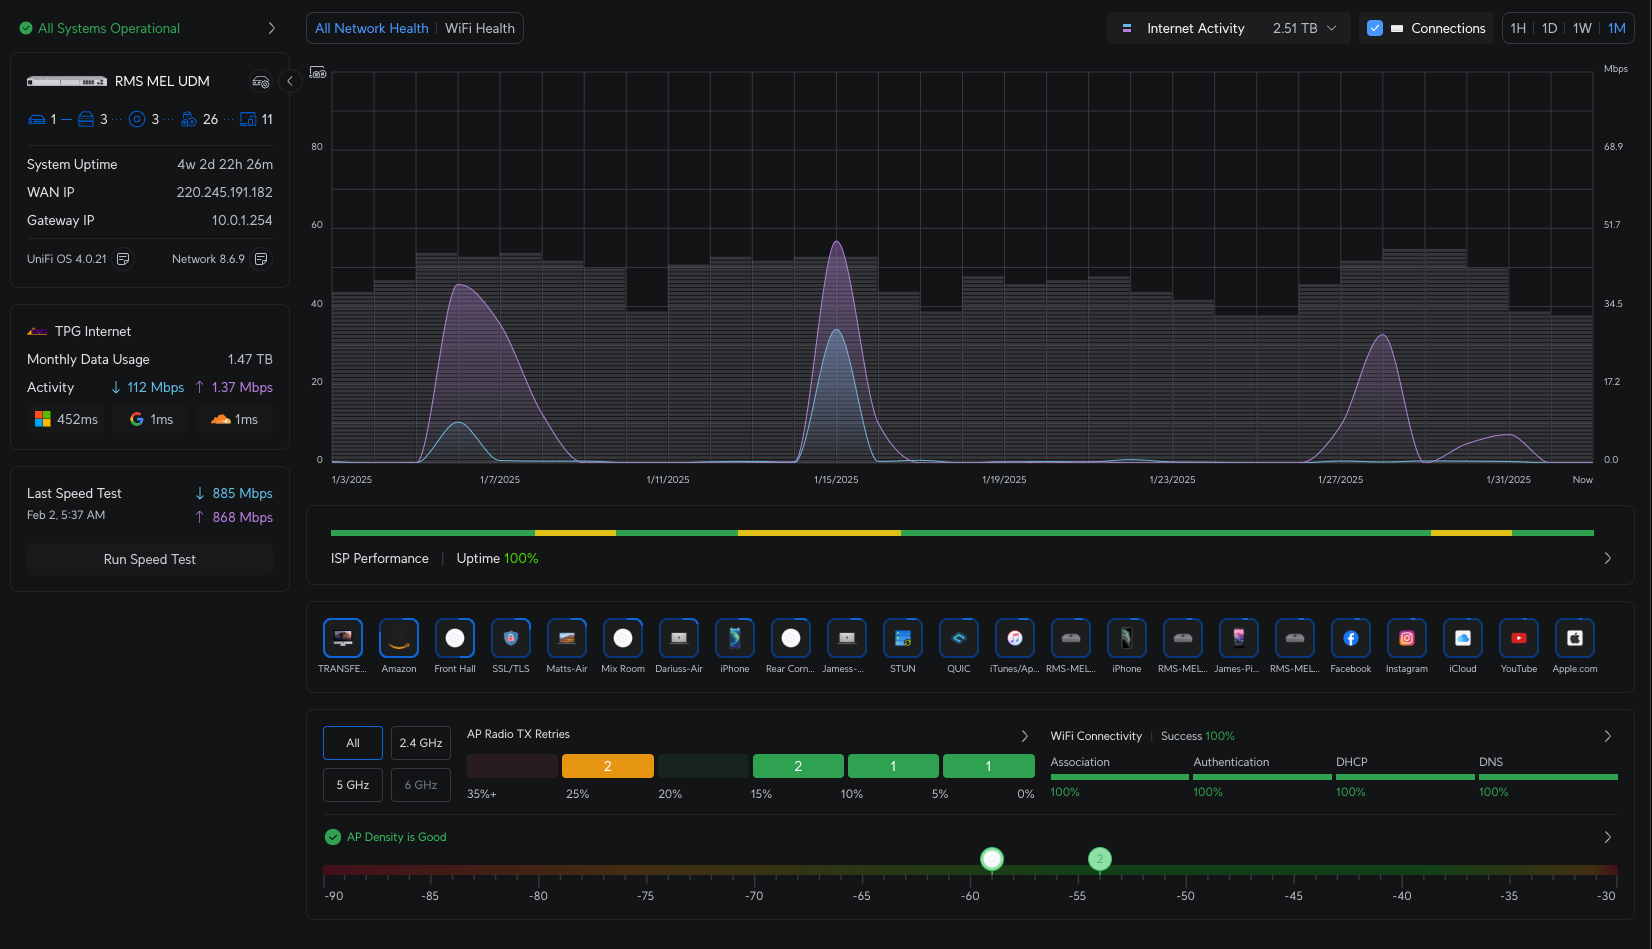The width and height of the screenshot is (1652, 949).
Task: Click the Instagram app icon
Action: [1406, 638]
